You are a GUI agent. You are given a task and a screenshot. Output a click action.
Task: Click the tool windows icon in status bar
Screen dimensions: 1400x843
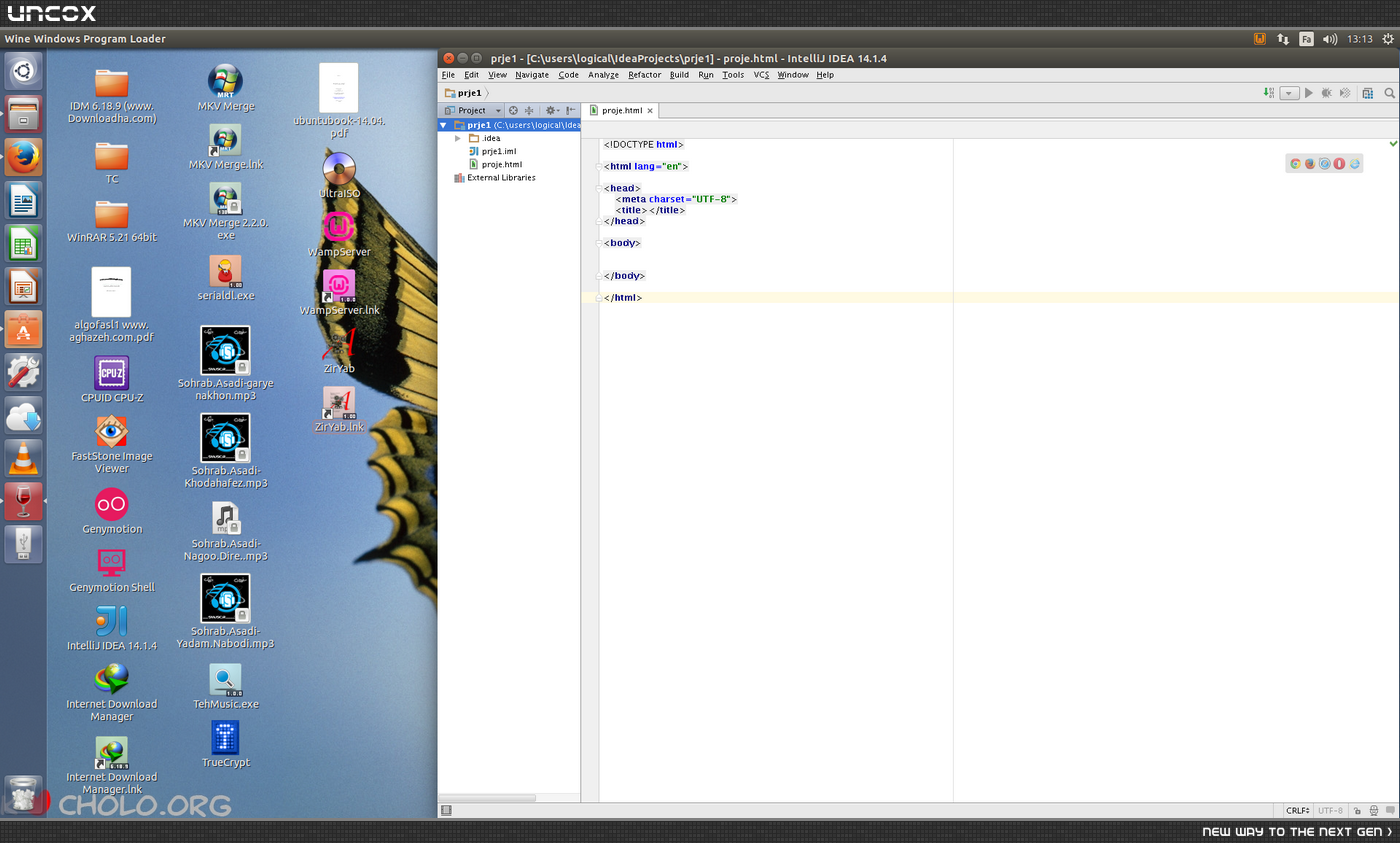pos(446,810)
